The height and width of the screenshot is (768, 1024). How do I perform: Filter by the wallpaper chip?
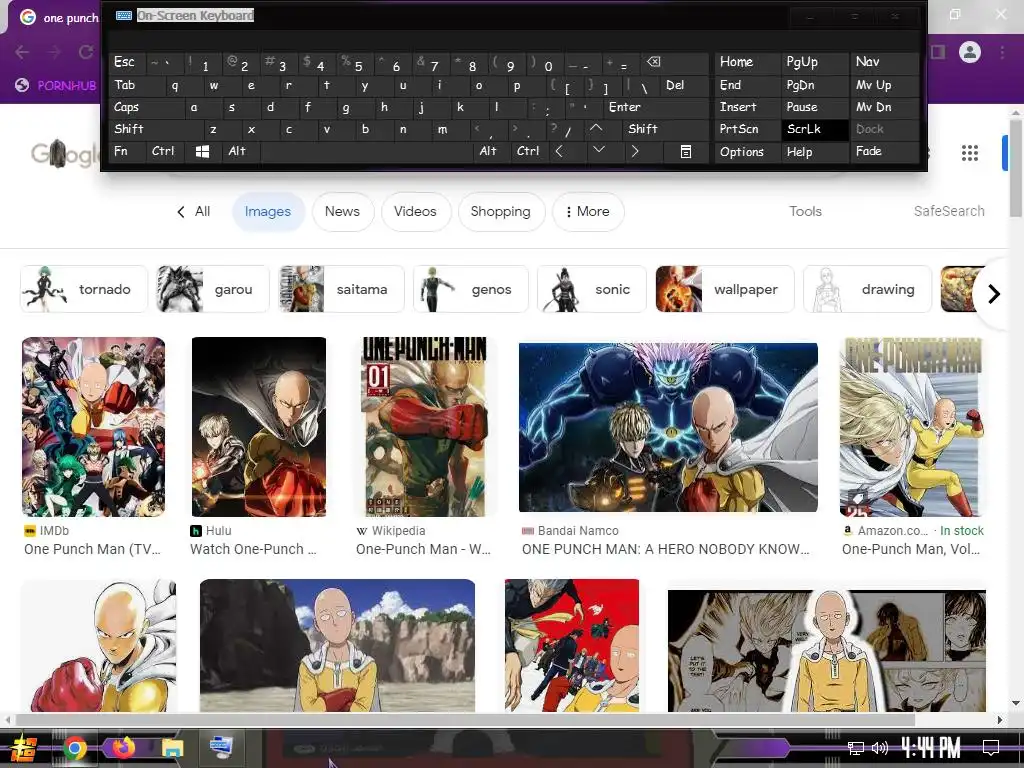point(724,289)
